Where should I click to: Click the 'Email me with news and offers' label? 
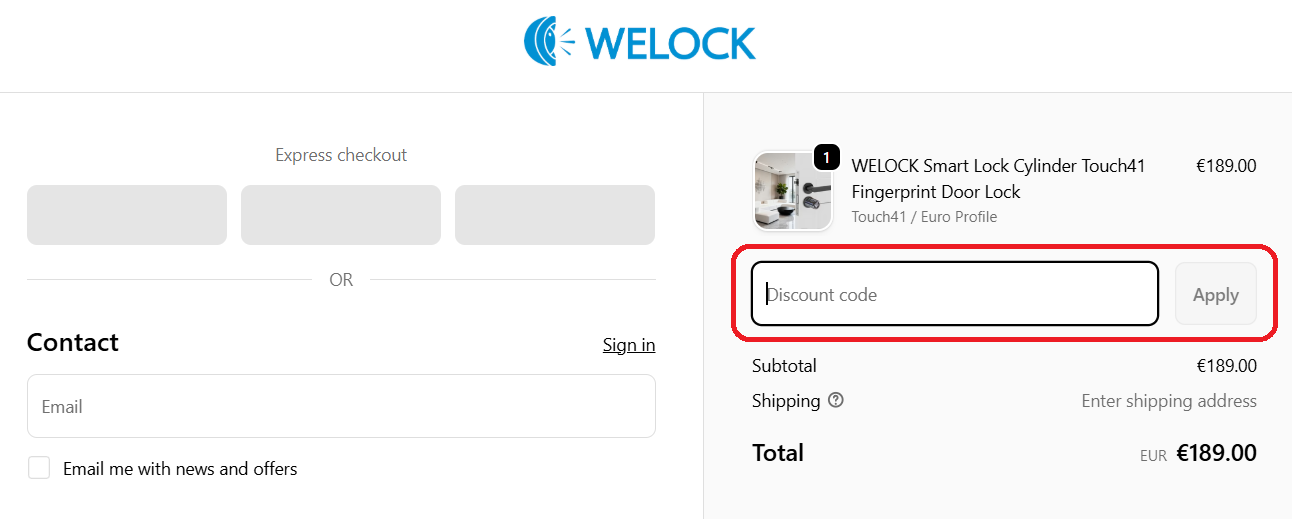[180, 469]
